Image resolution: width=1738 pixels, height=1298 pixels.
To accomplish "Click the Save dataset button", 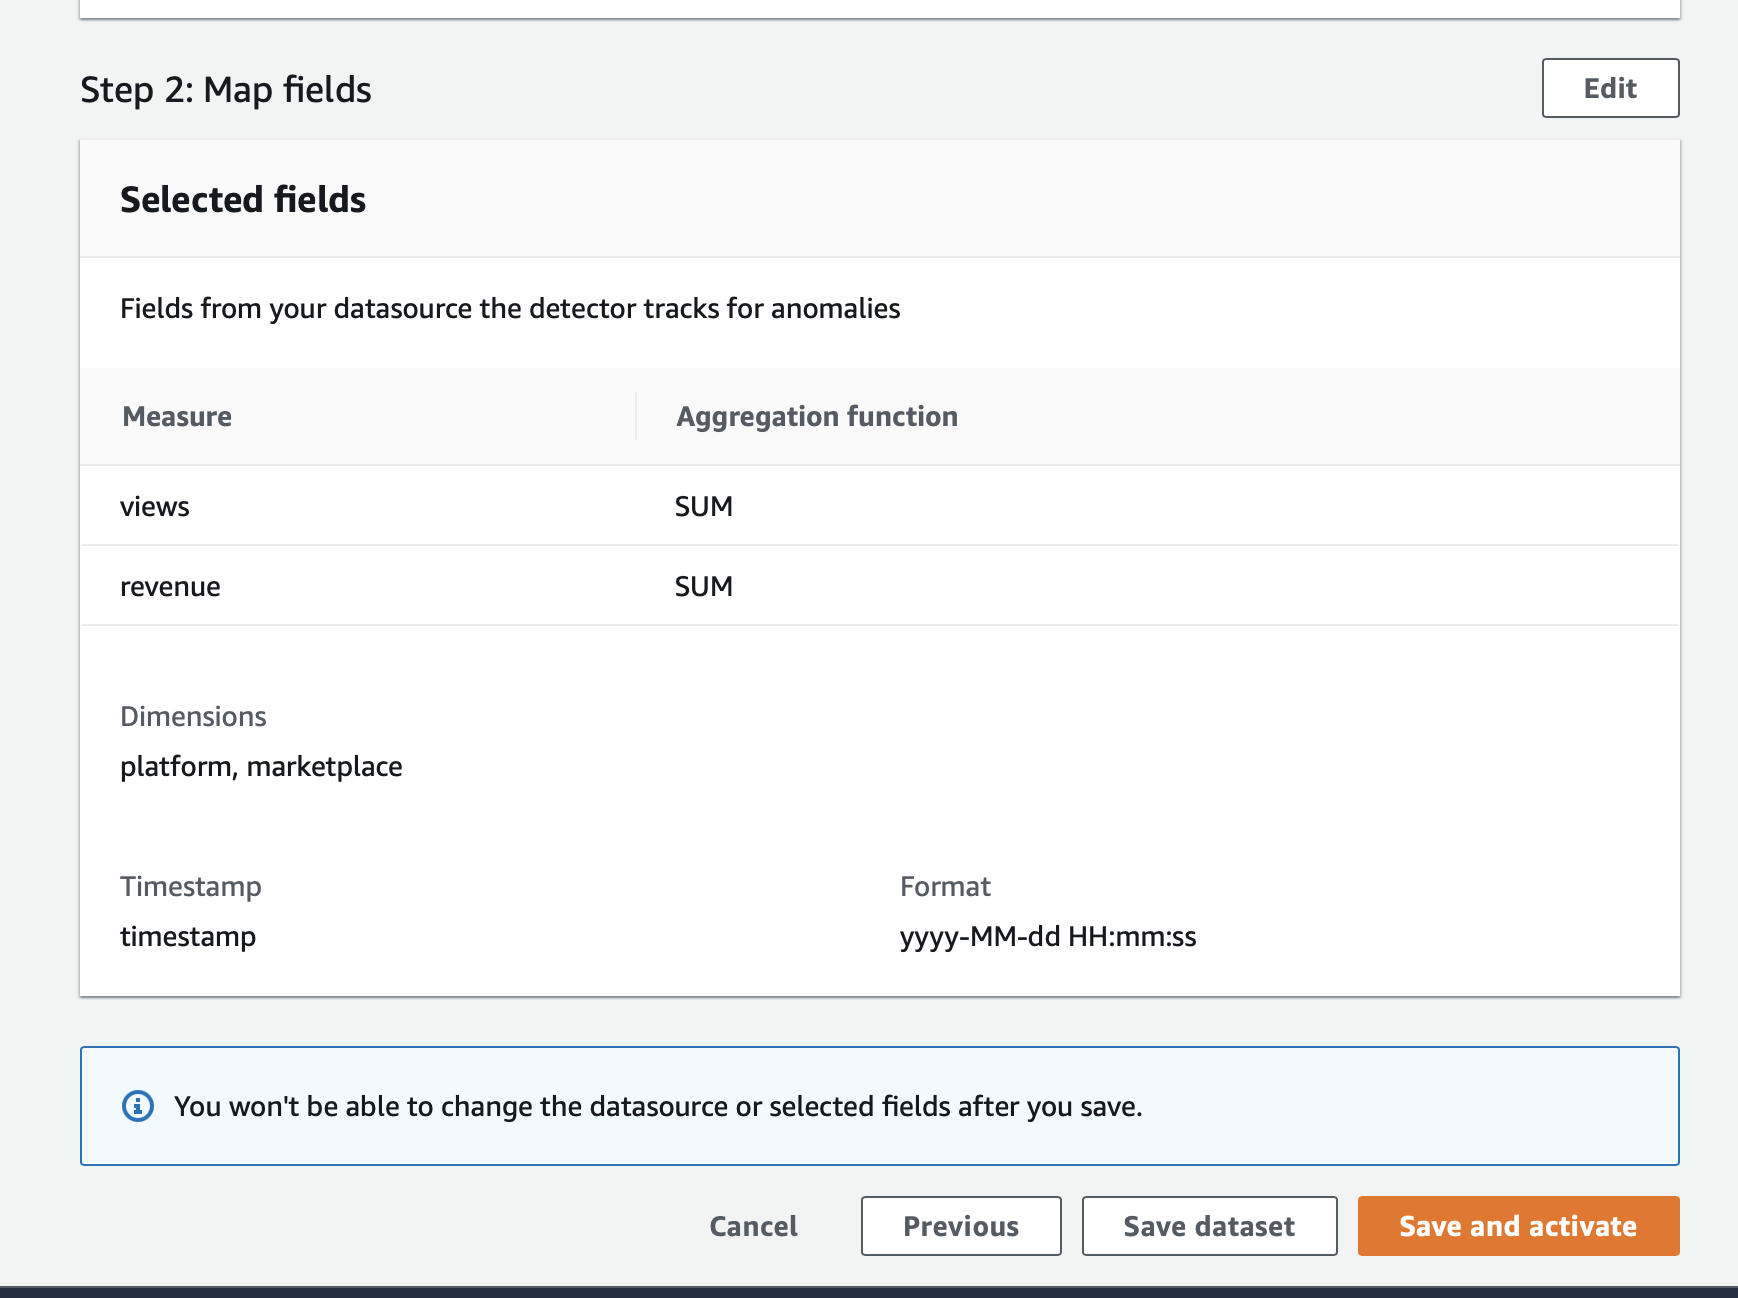I will click(x=1209, y=1226).
